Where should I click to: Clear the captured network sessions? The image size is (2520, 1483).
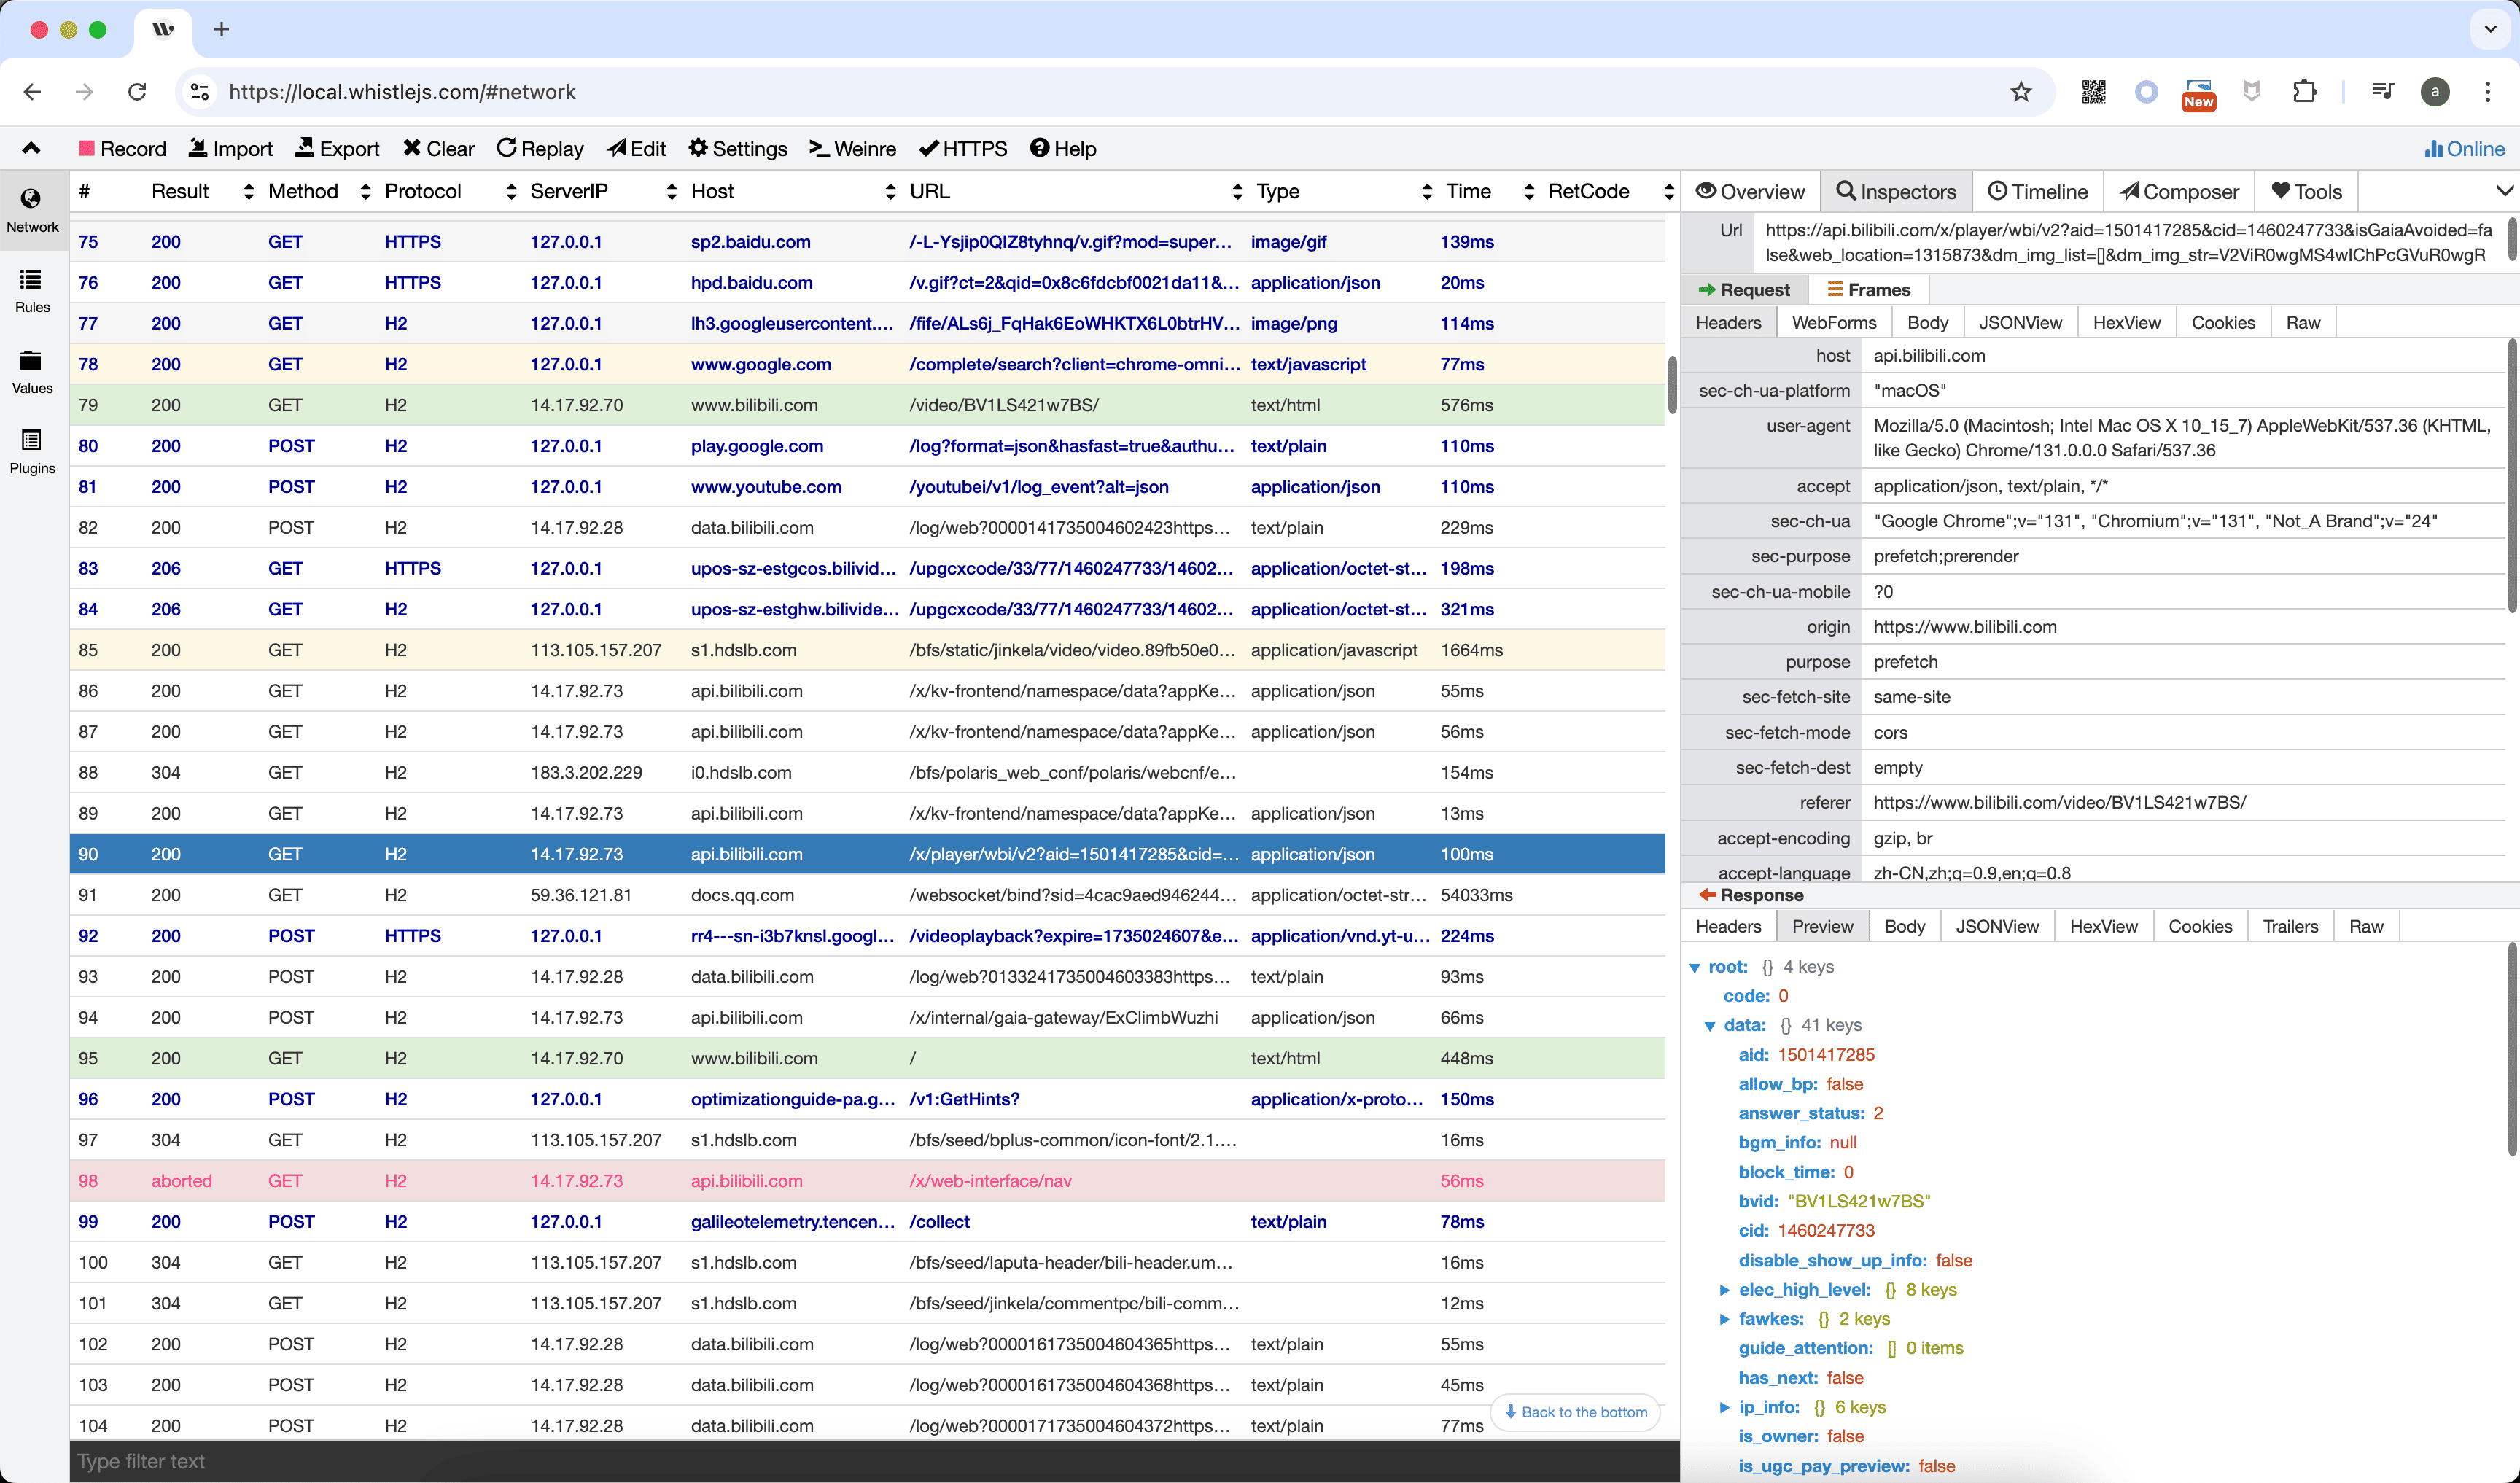tap(438, 148)
